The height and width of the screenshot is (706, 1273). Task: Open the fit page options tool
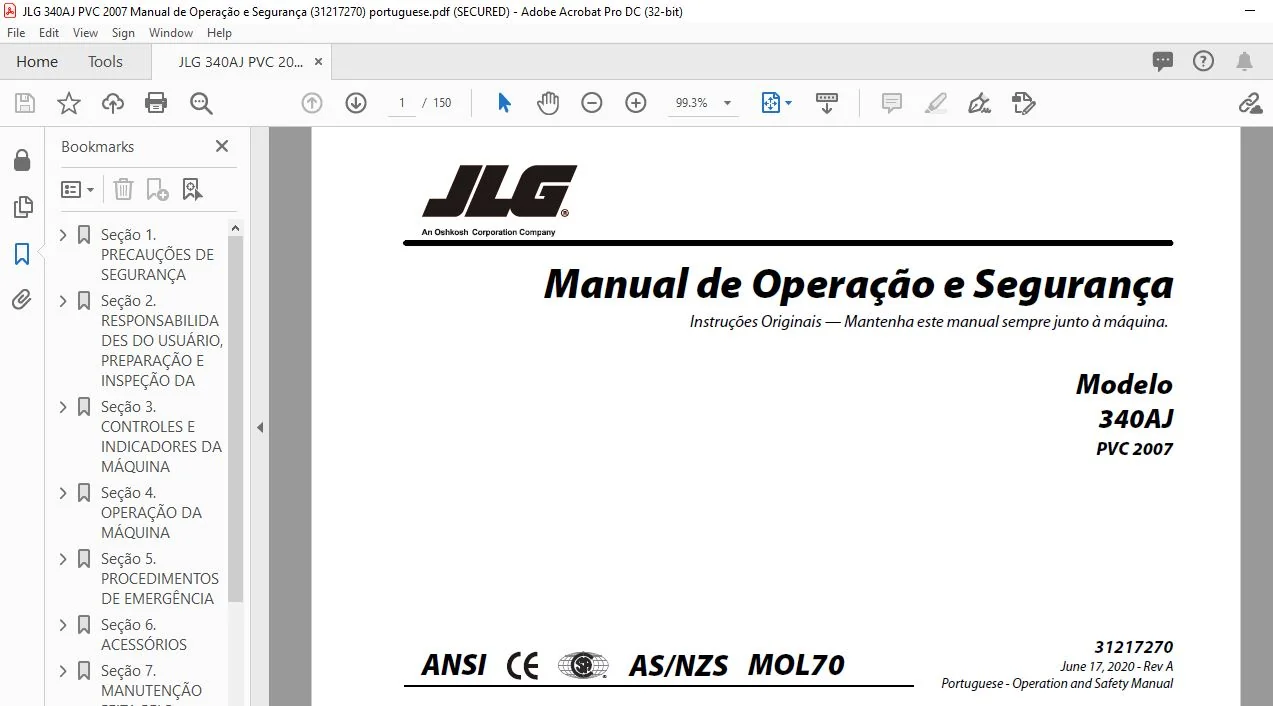776,103
